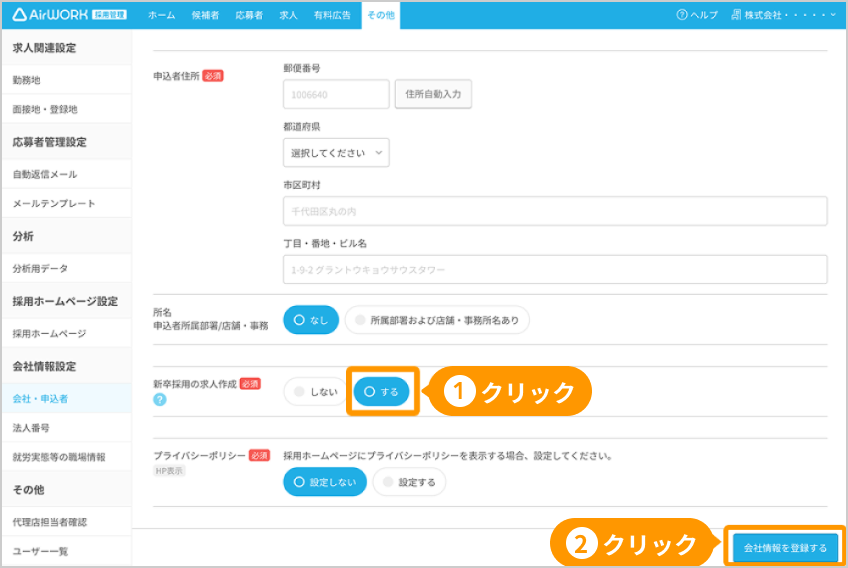The image size is (848, 568).
Task: Choose 設定しない for privacy policy
Action: (325, 482)
